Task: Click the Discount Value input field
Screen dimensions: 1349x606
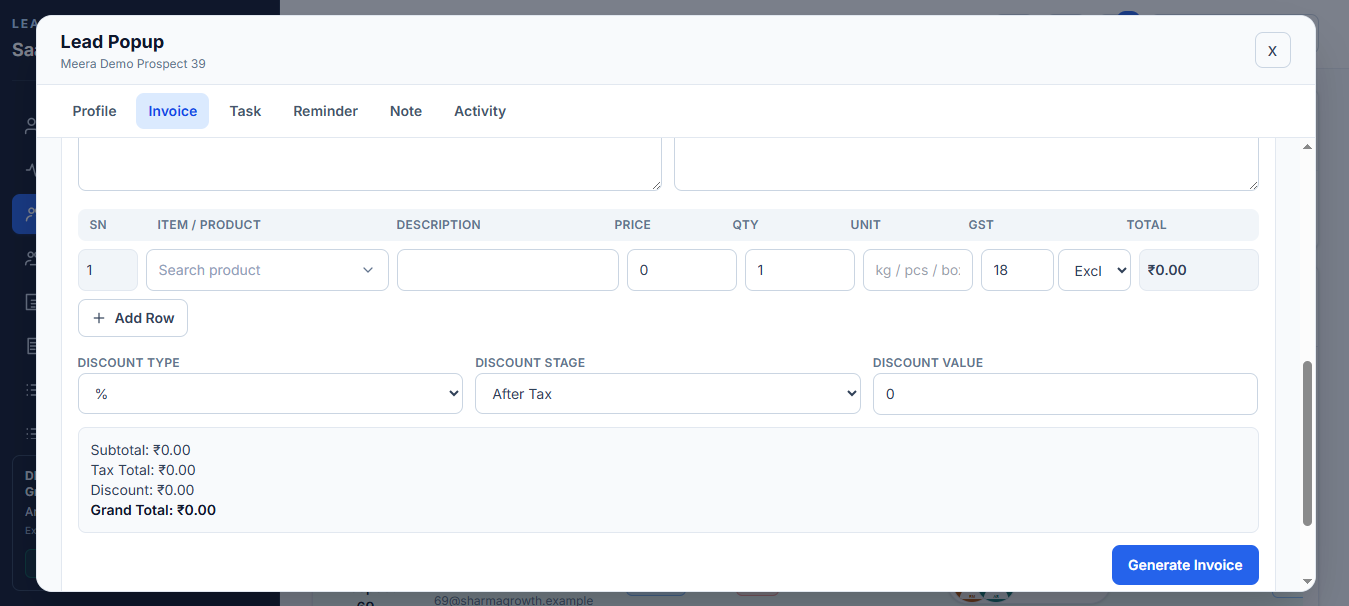Action: pyautogui.click(x=1065, y=394)
